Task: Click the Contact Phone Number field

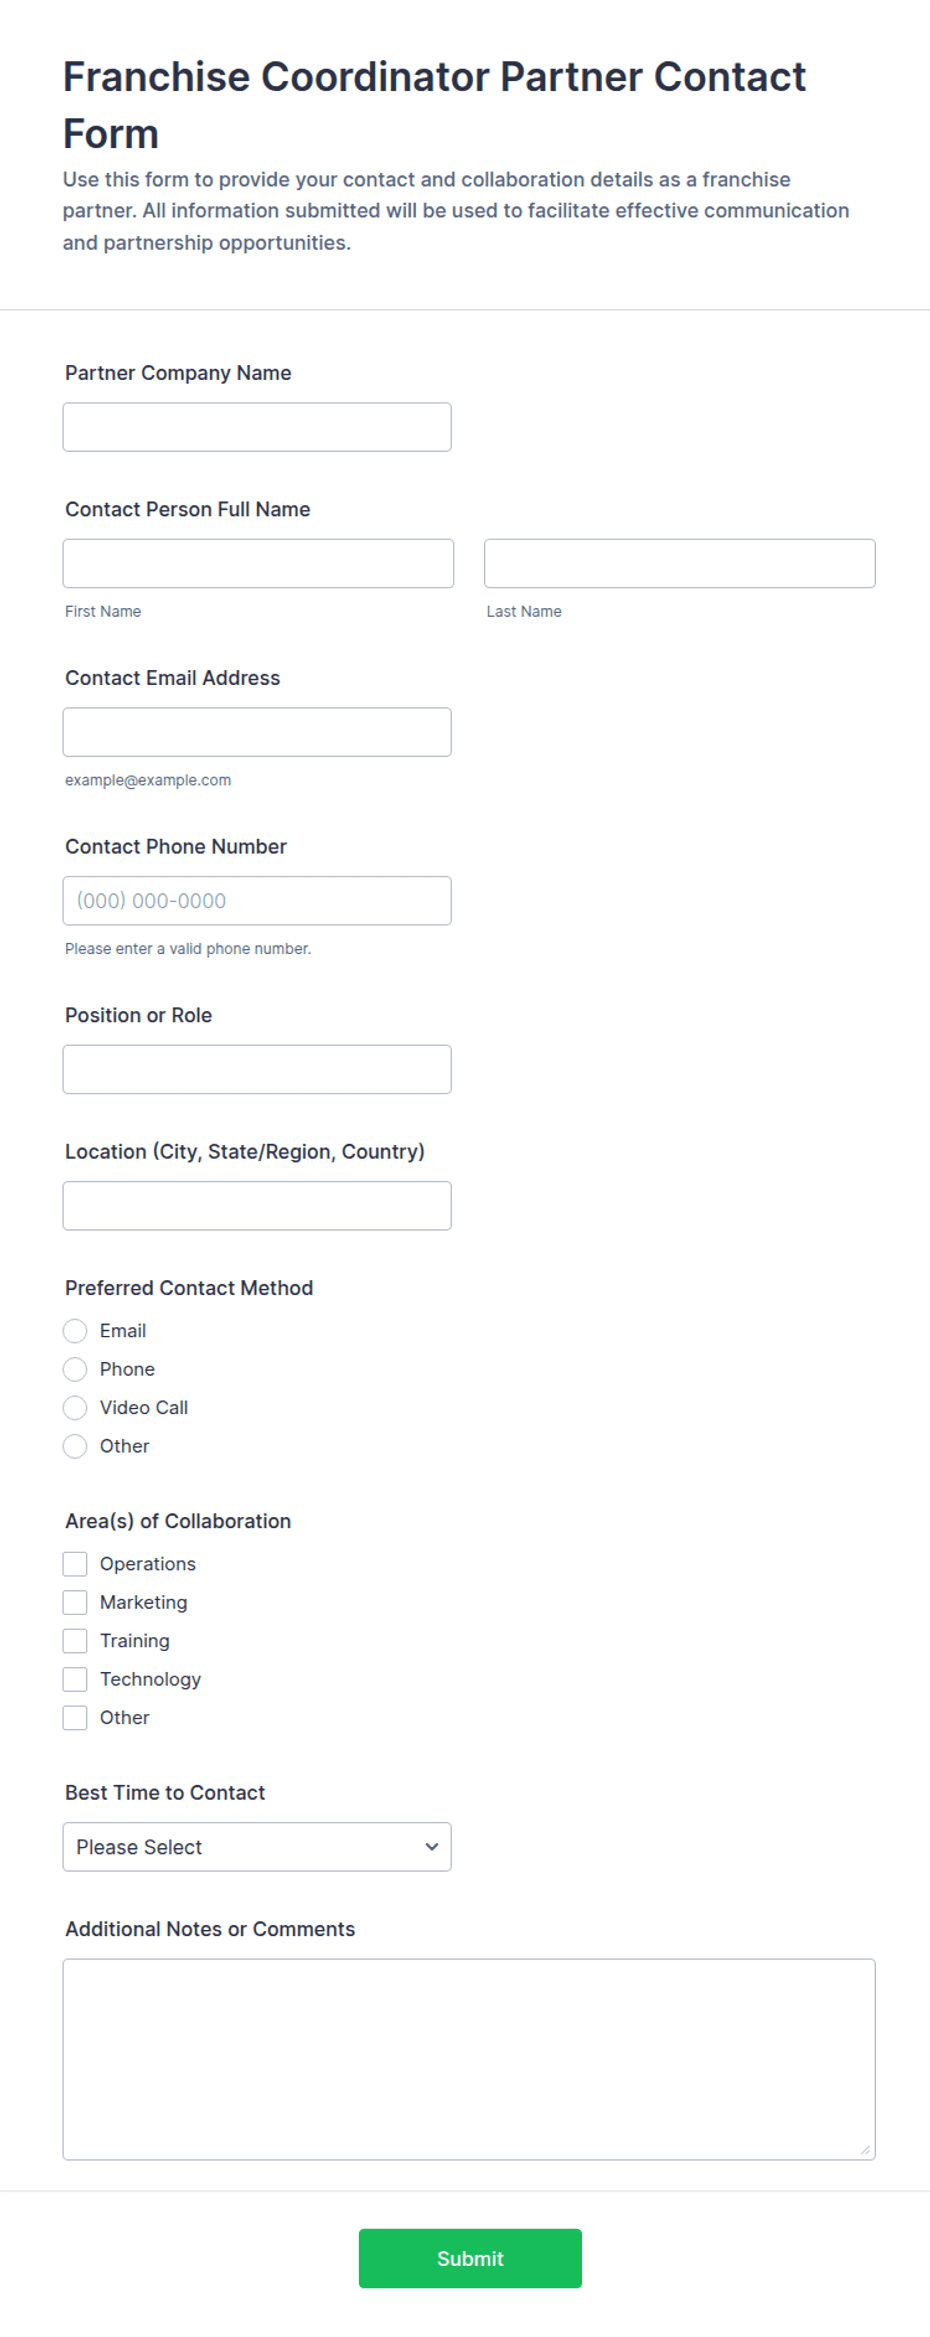Action: [x=257, y=901]
